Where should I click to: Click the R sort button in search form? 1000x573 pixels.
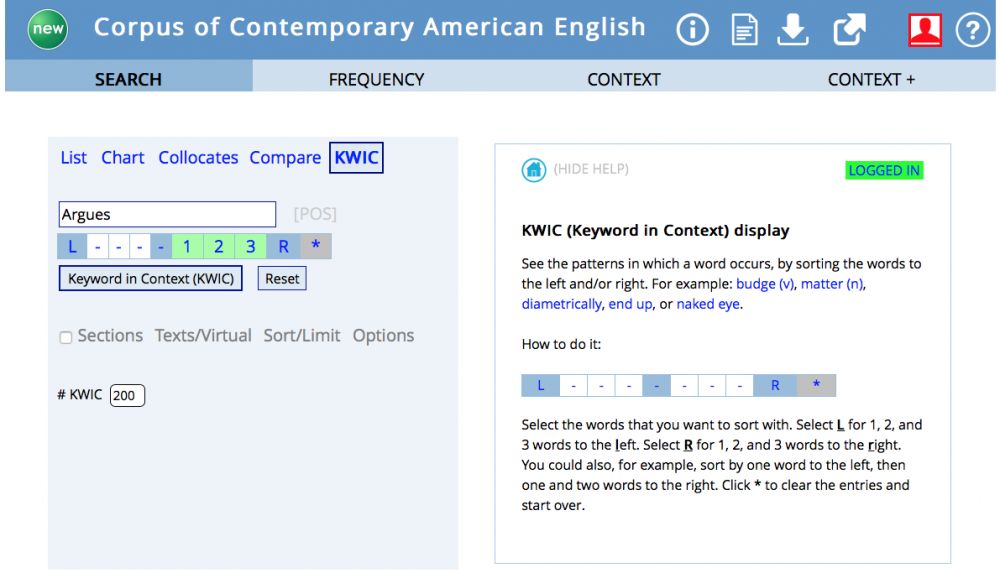[x=283, y=246]
